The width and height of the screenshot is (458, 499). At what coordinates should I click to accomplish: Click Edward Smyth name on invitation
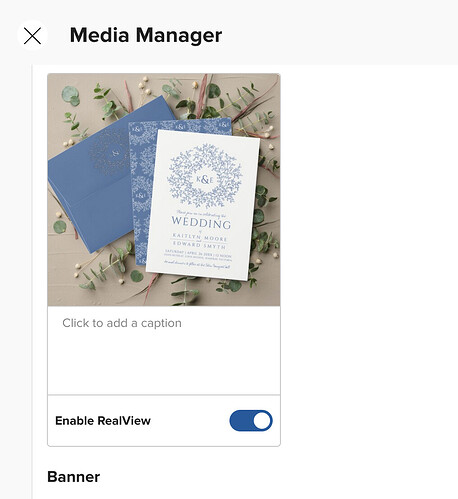click(199, 245)
